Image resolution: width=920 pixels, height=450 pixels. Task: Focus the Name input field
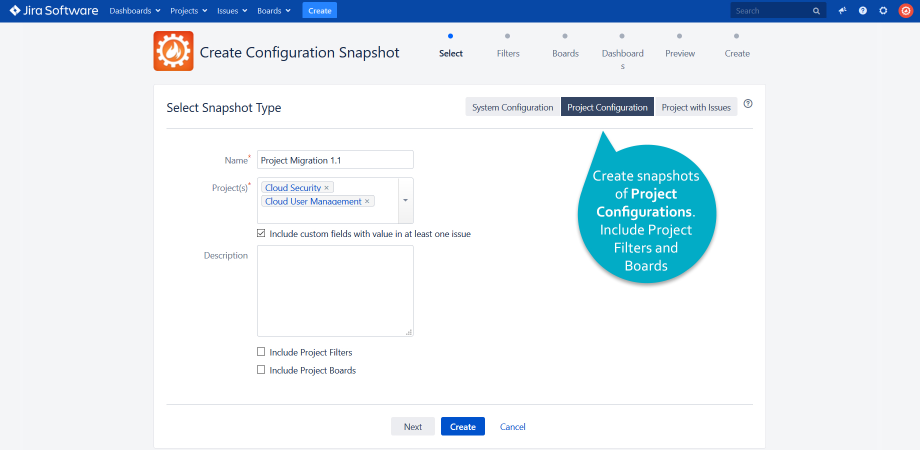click(335, 160)
